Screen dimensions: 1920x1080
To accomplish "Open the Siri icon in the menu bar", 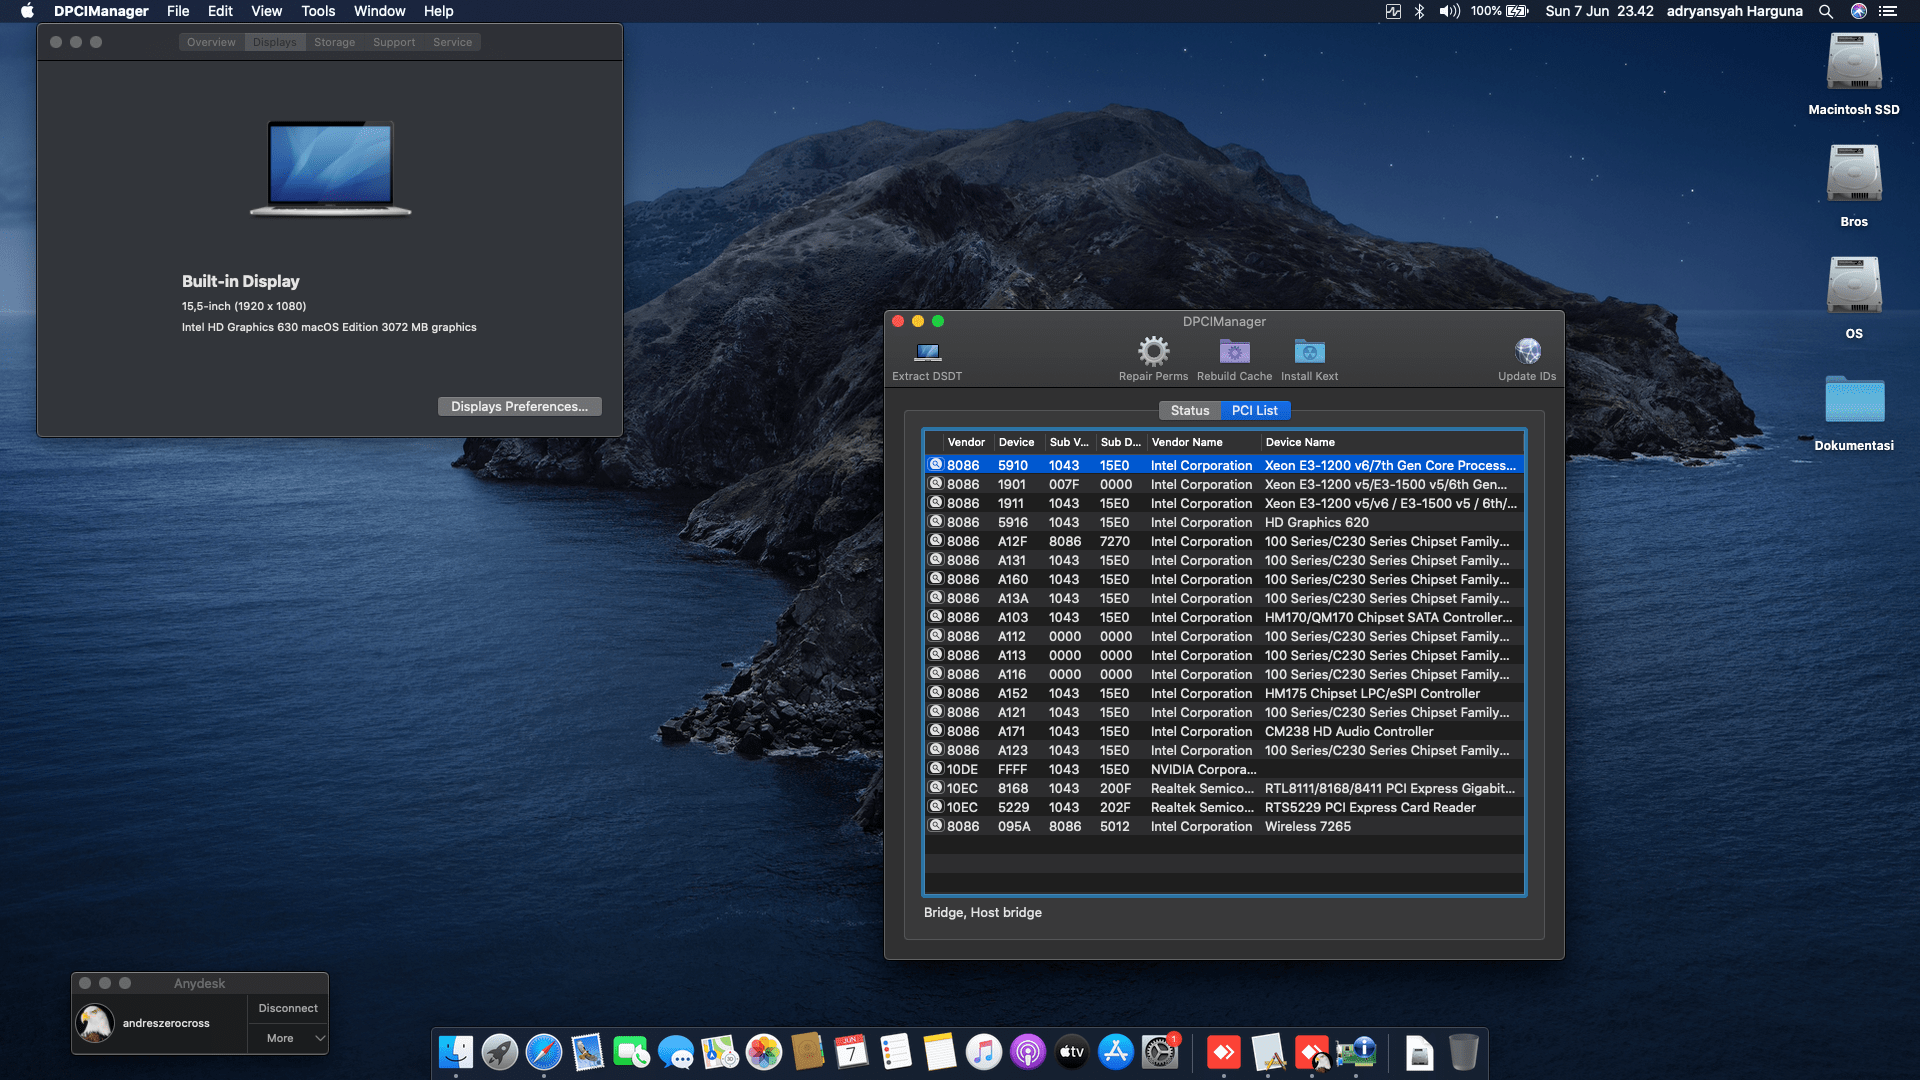I will [x=1858, y=11].
